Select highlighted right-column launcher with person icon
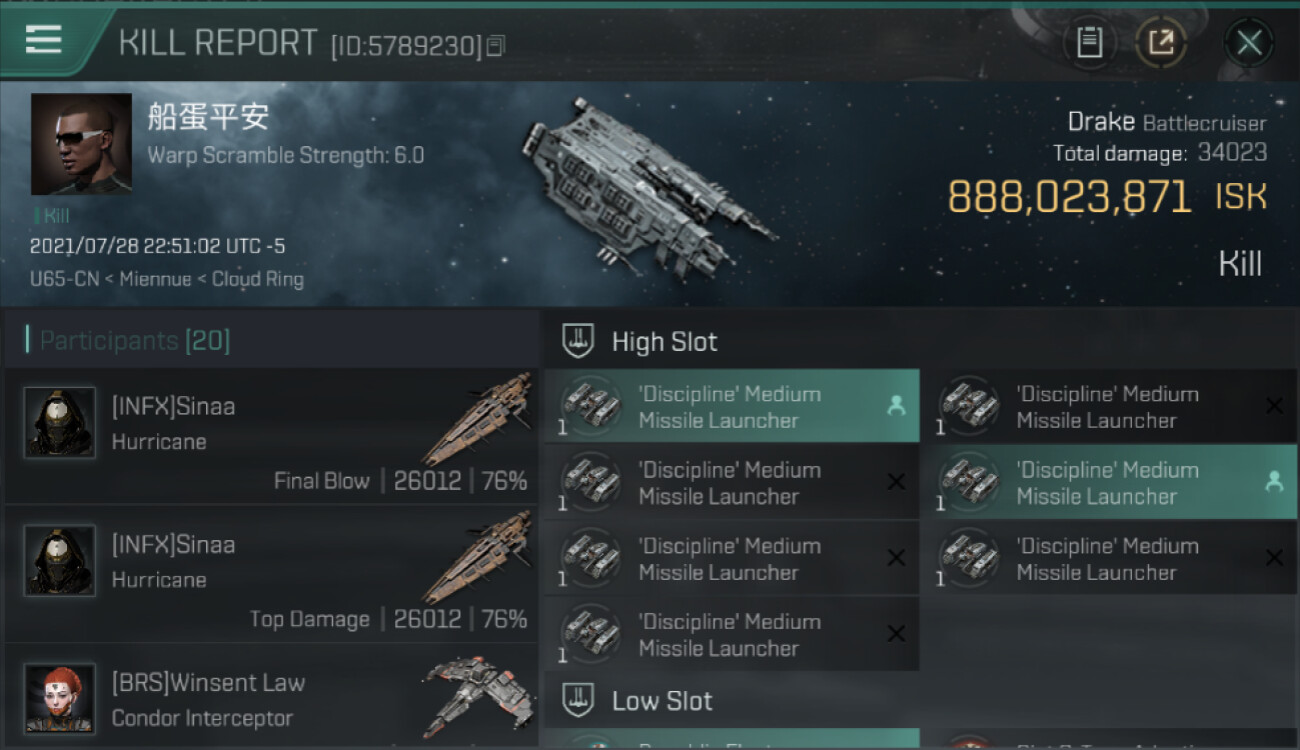This screenshot has height=750, width=1300. click(x=1110, y=482)
